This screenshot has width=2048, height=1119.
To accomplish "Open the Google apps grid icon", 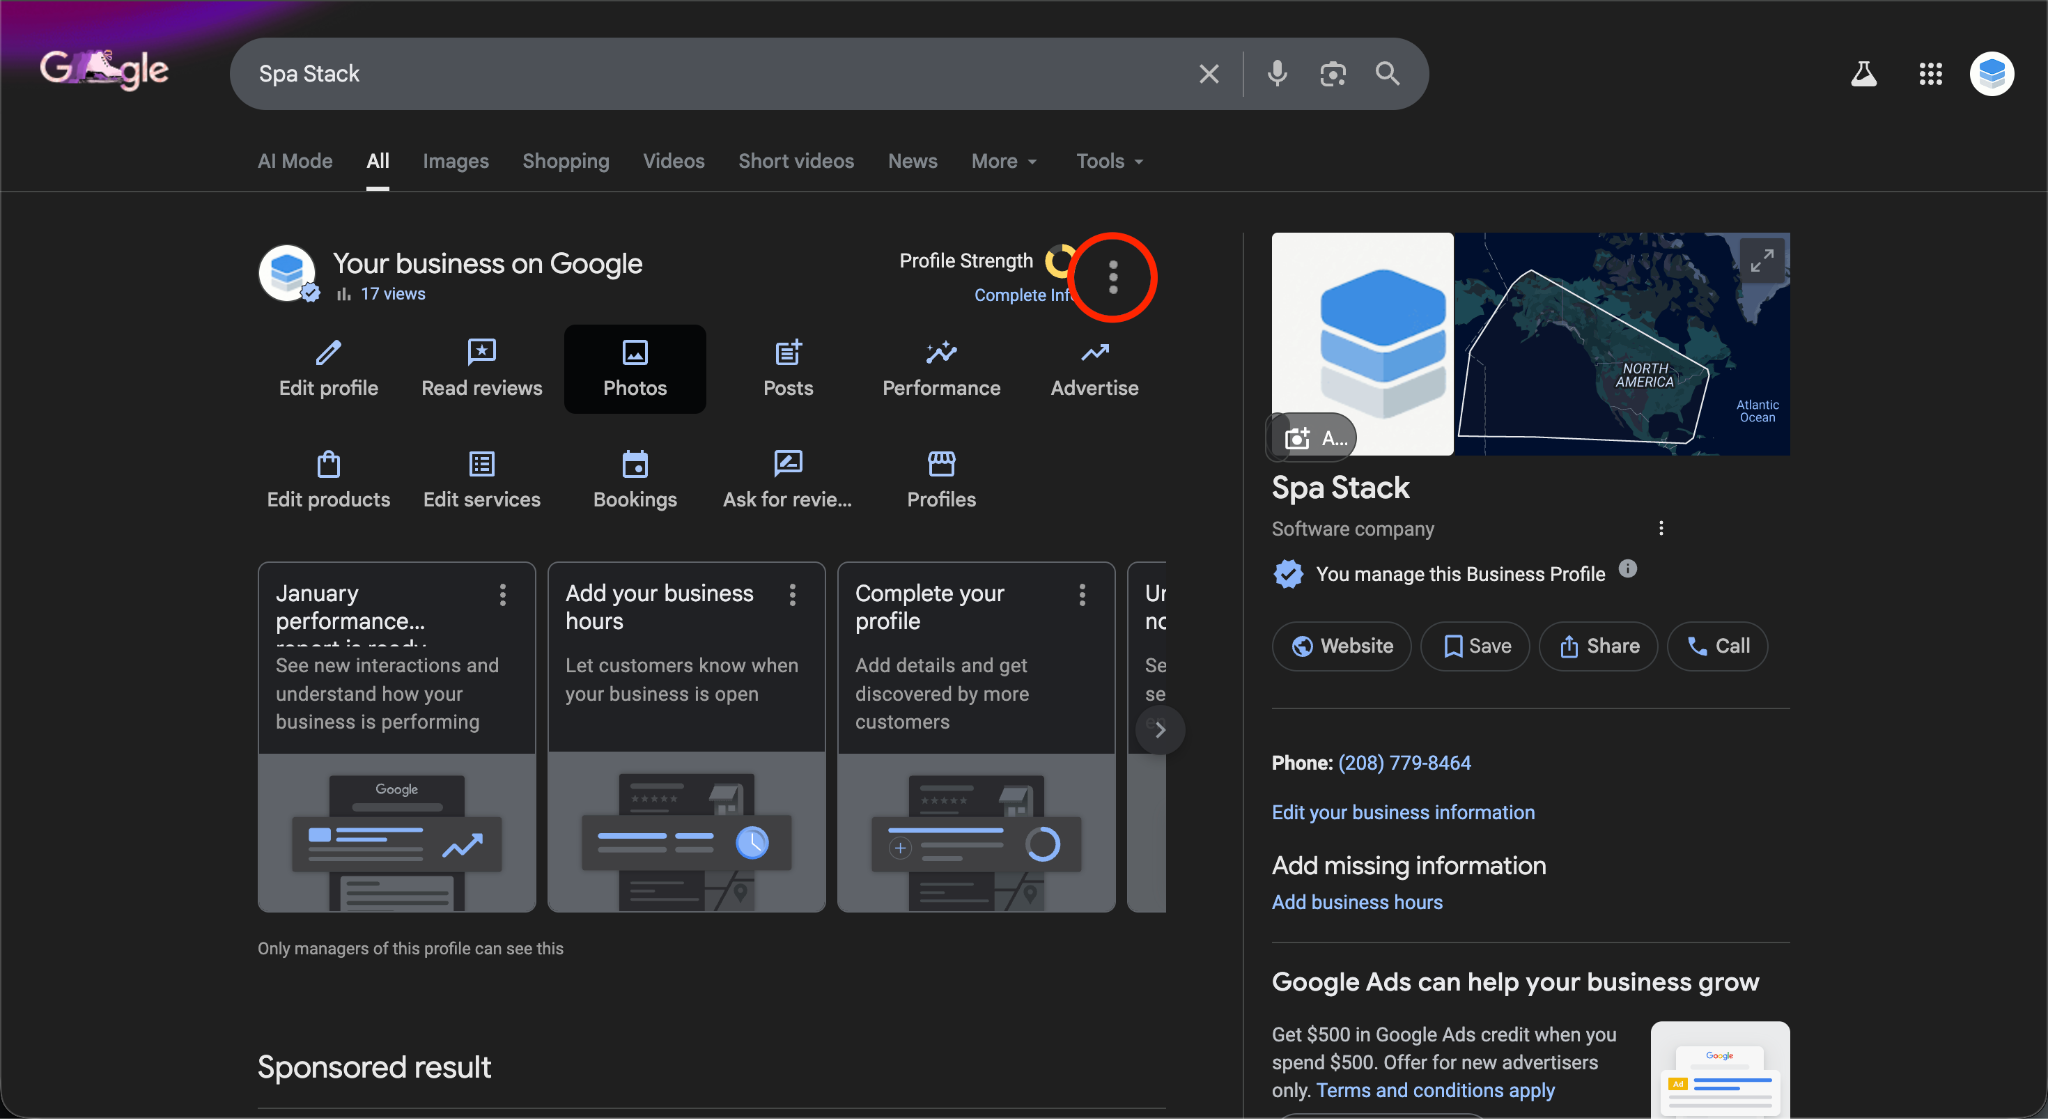I will coord(1930,73).
